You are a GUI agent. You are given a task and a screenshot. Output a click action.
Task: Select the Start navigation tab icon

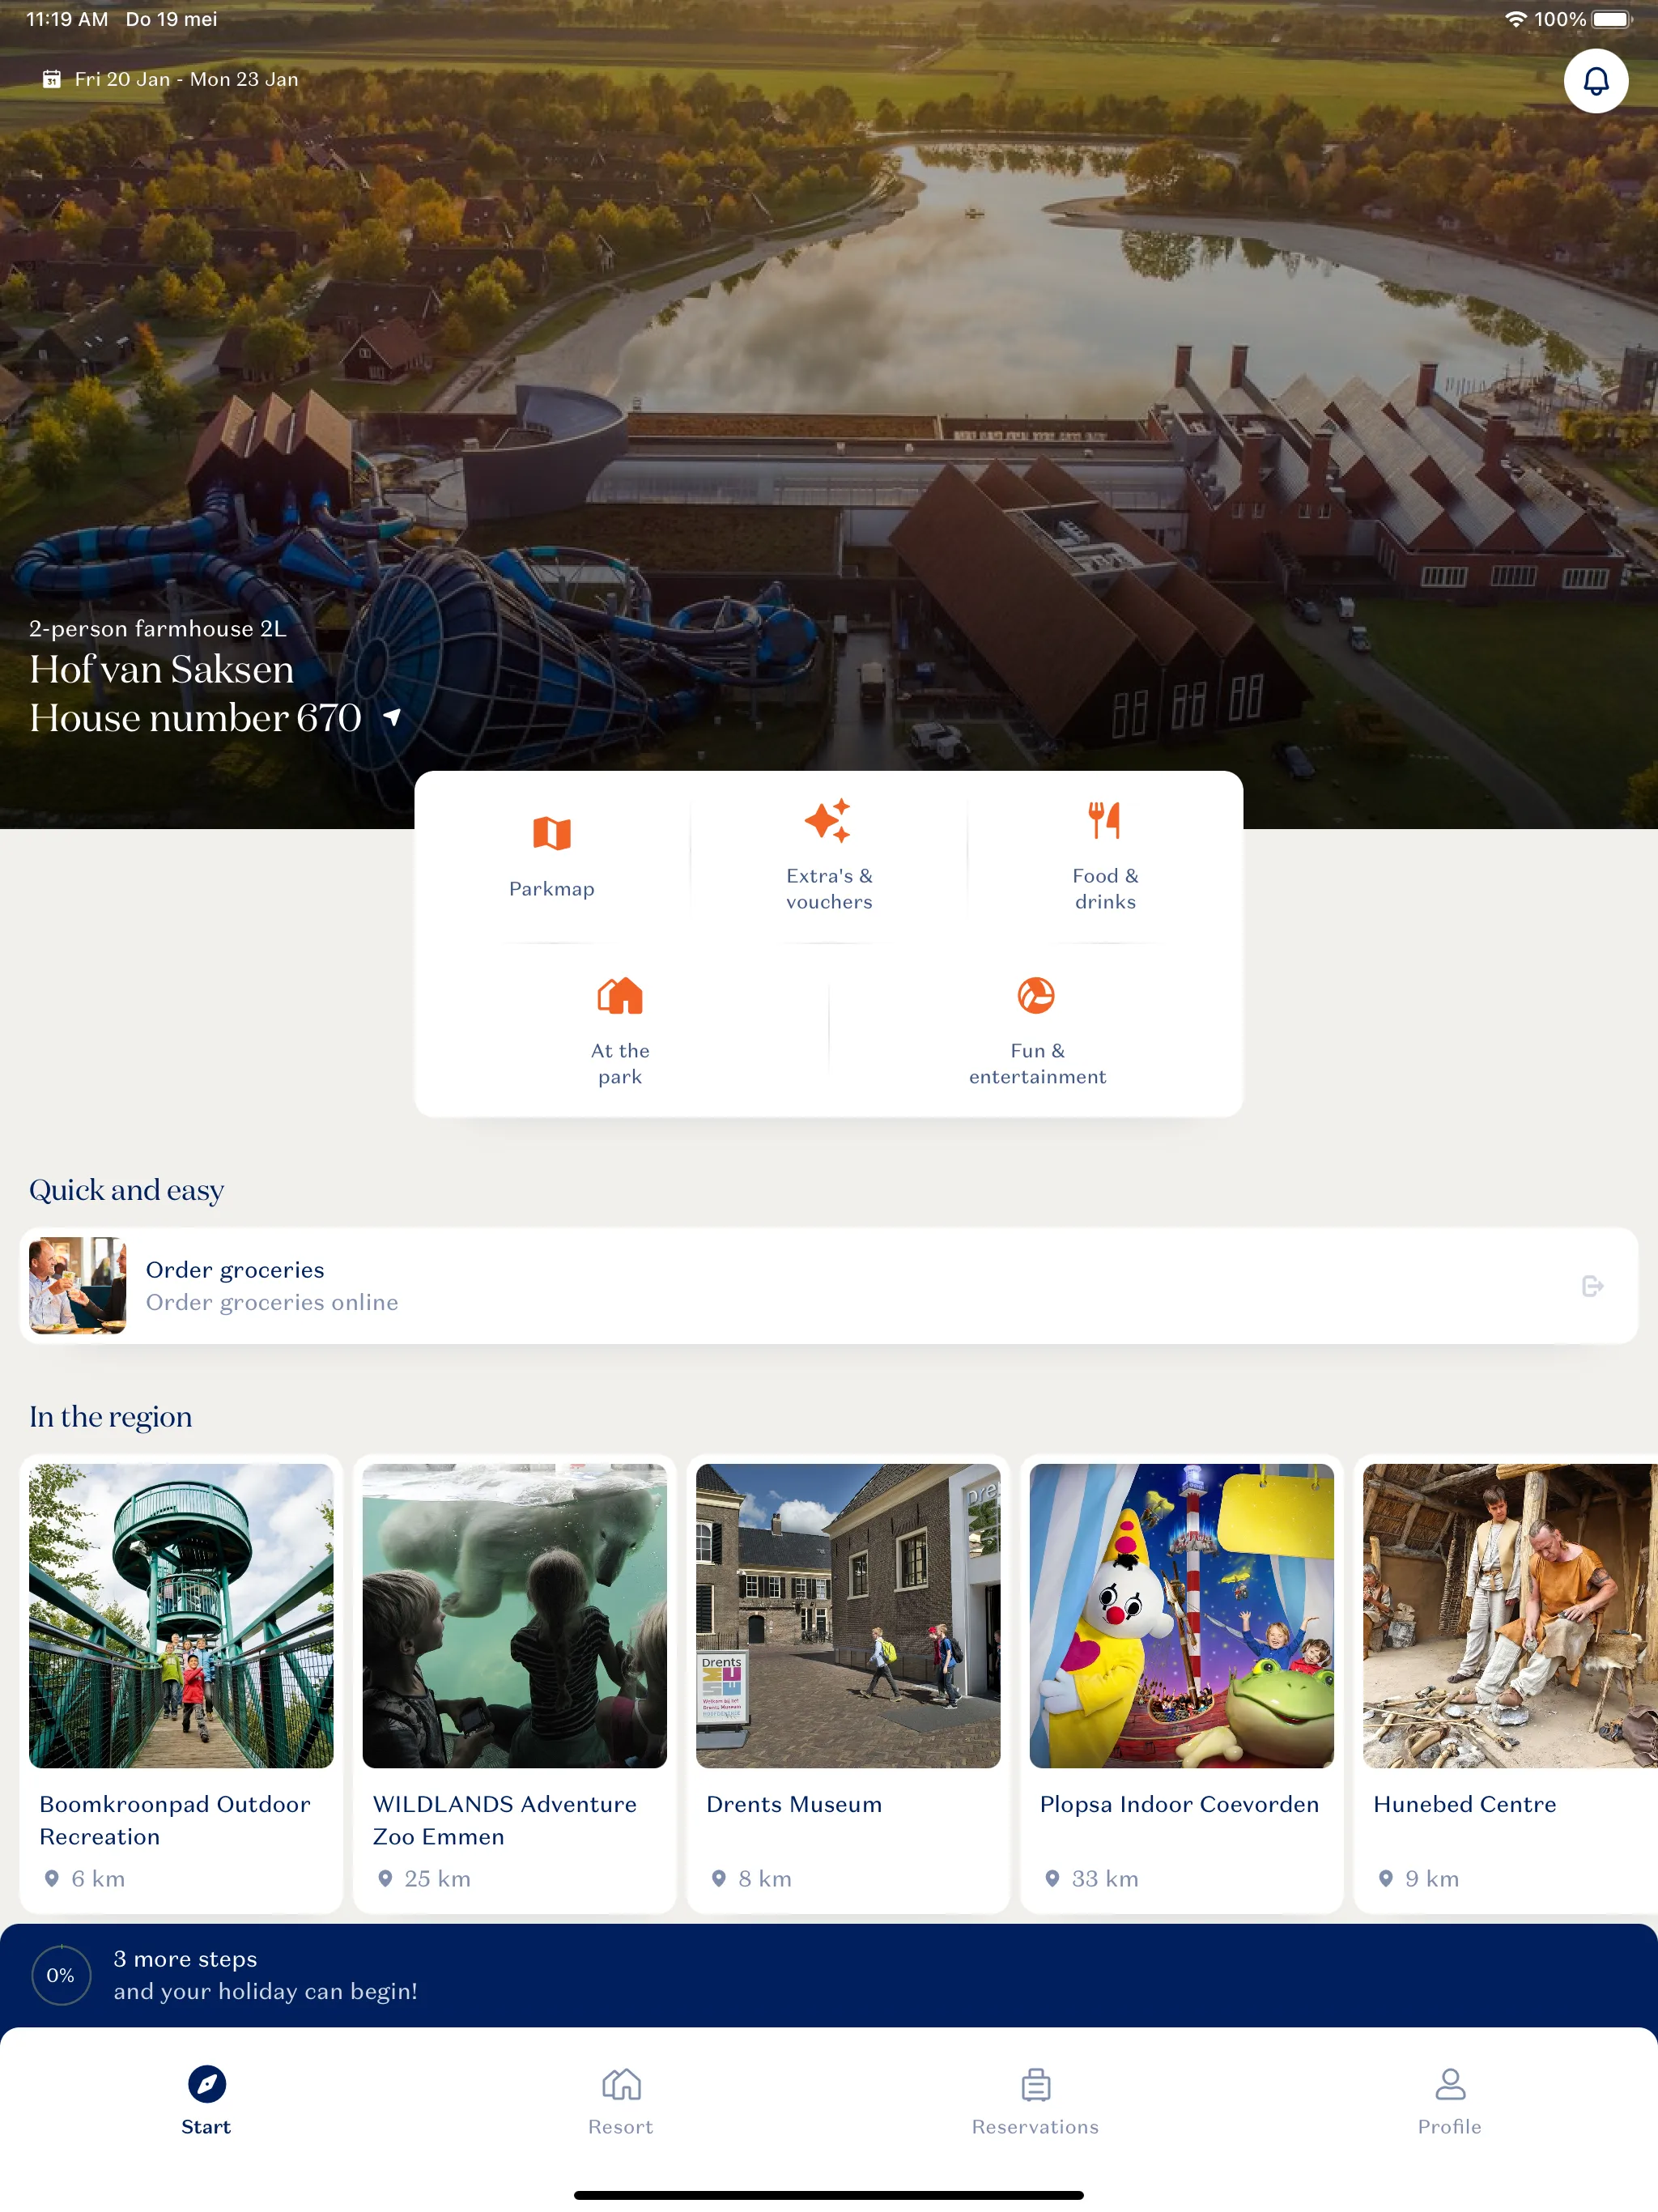207,2083
